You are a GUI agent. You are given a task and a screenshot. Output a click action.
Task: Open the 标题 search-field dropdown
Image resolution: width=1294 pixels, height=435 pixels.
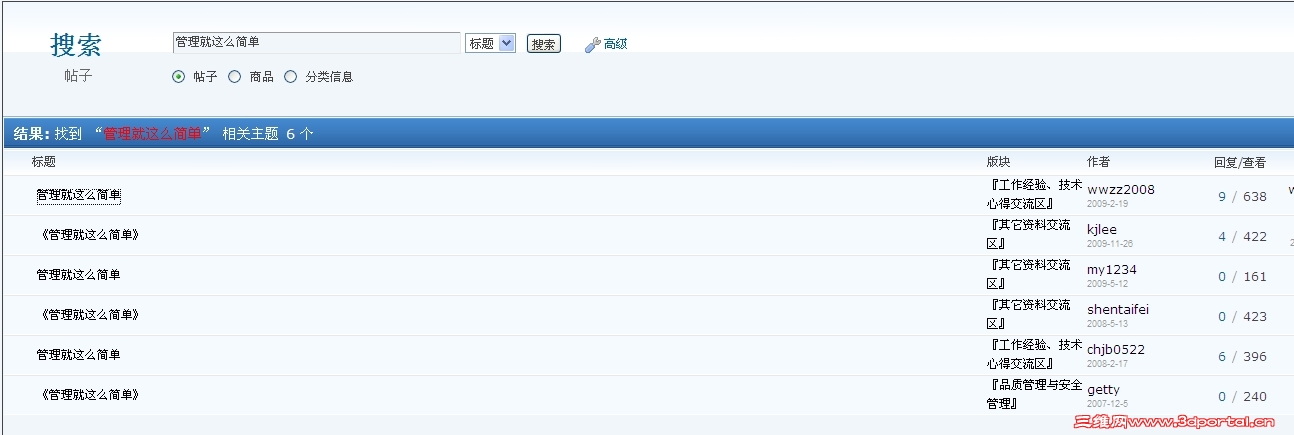[x=490, y=43]
